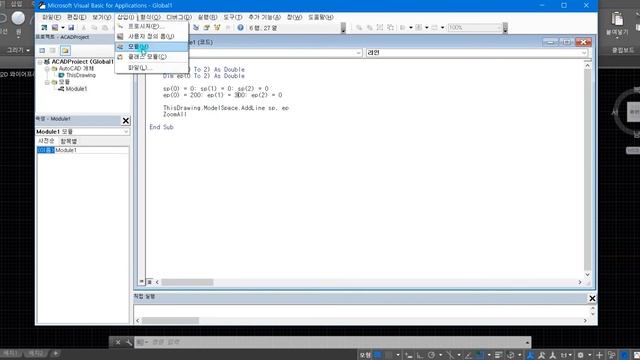This screenshot has height=360, width=640.
Task: Collapse the AutoCAD 개체 folder node
Action: (47, 69)
